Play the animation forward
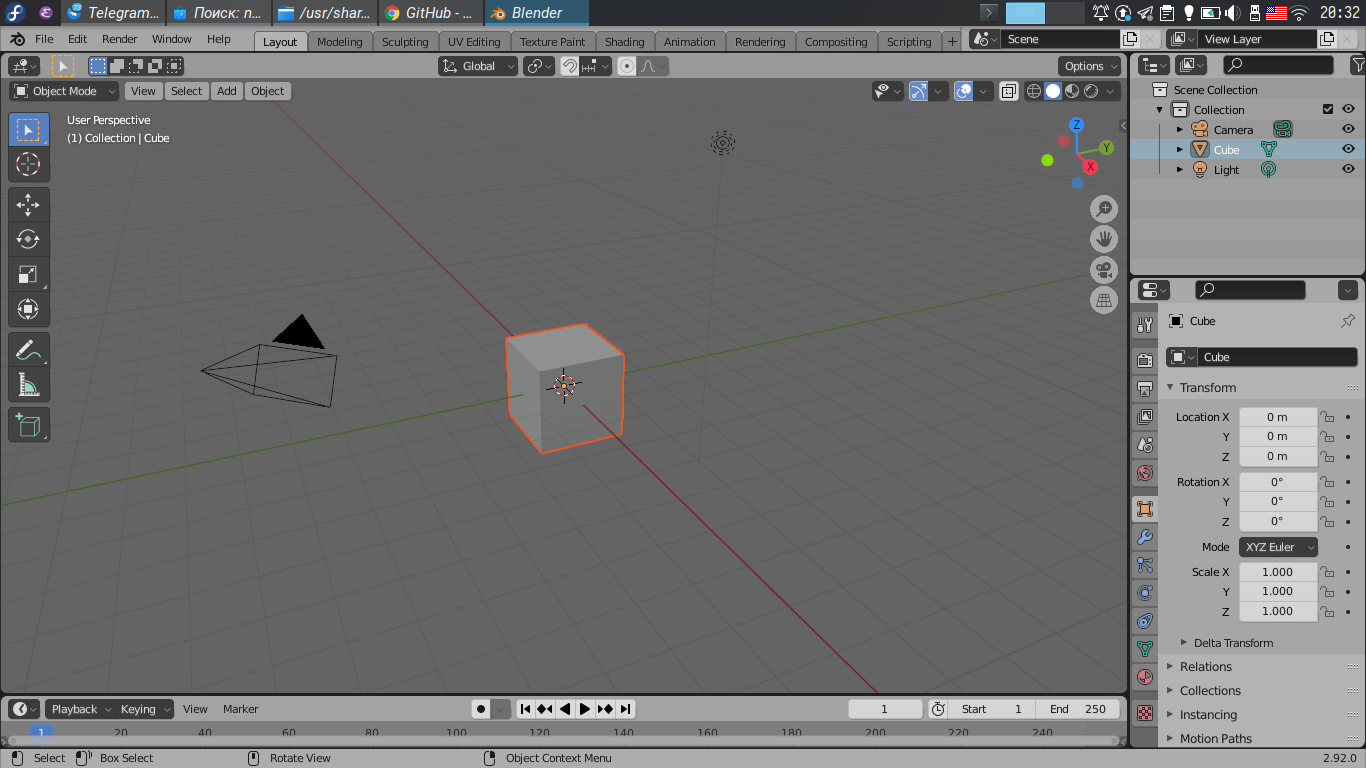Image resolution: width=1366 pixels, height=768 pixels. (585, 709)
